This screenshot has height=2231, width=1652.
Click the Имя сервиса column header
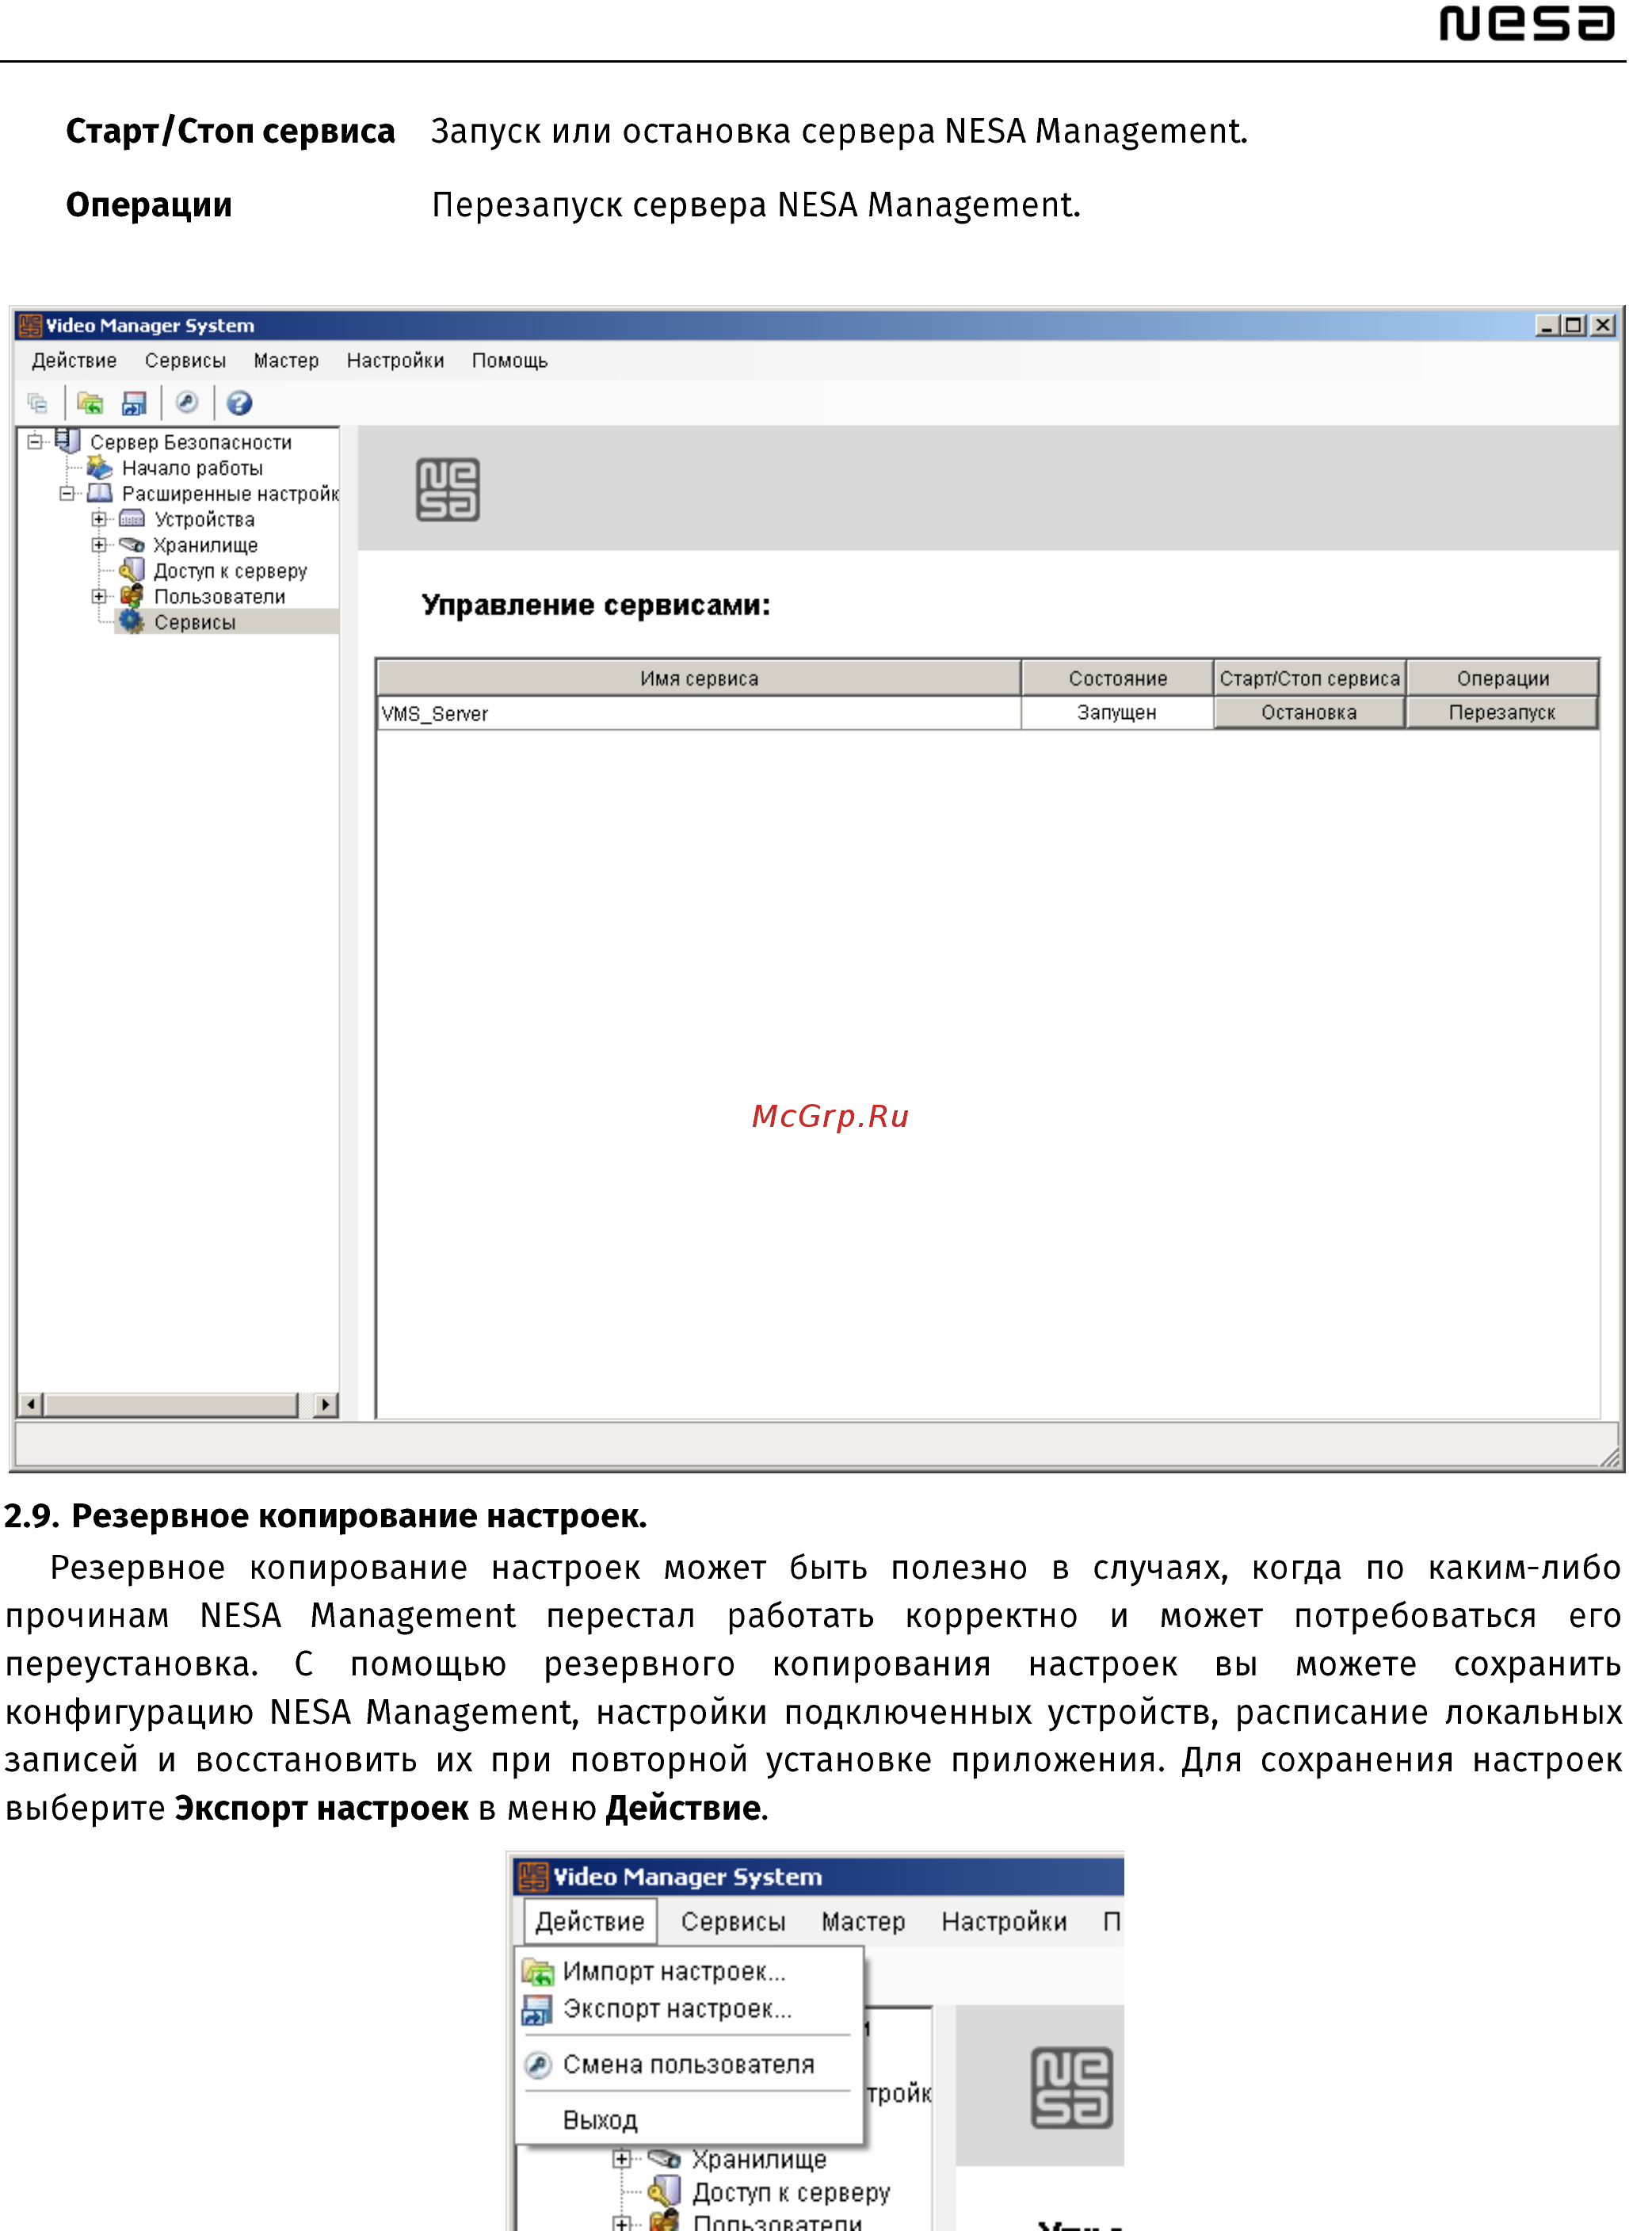click(699, 678)
